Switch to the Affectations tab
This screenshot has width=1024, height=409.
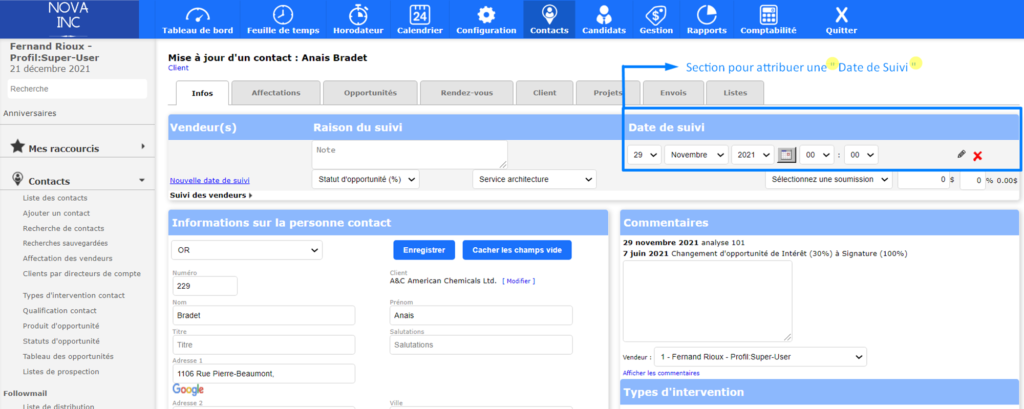(276, 93)
